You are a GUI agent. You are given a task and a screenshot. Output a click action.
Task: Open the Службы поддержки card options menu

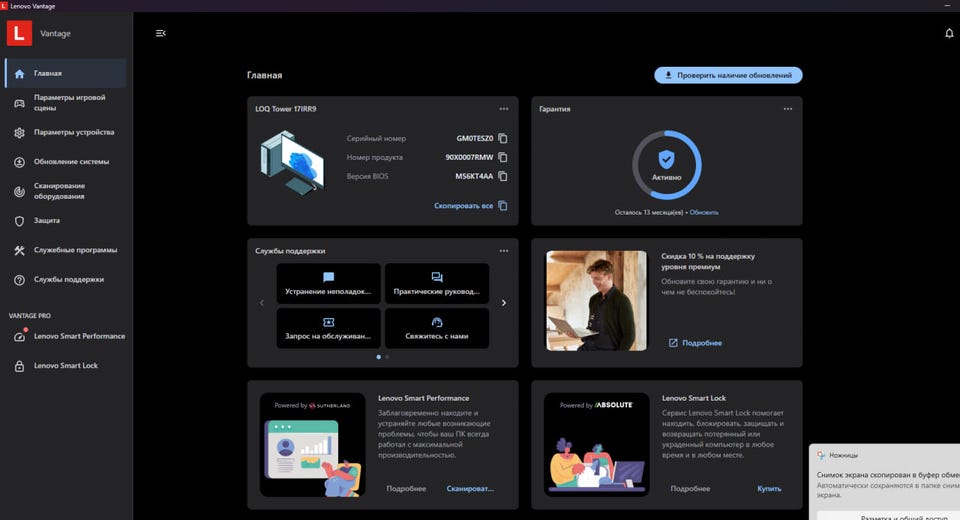click(503, 251)
